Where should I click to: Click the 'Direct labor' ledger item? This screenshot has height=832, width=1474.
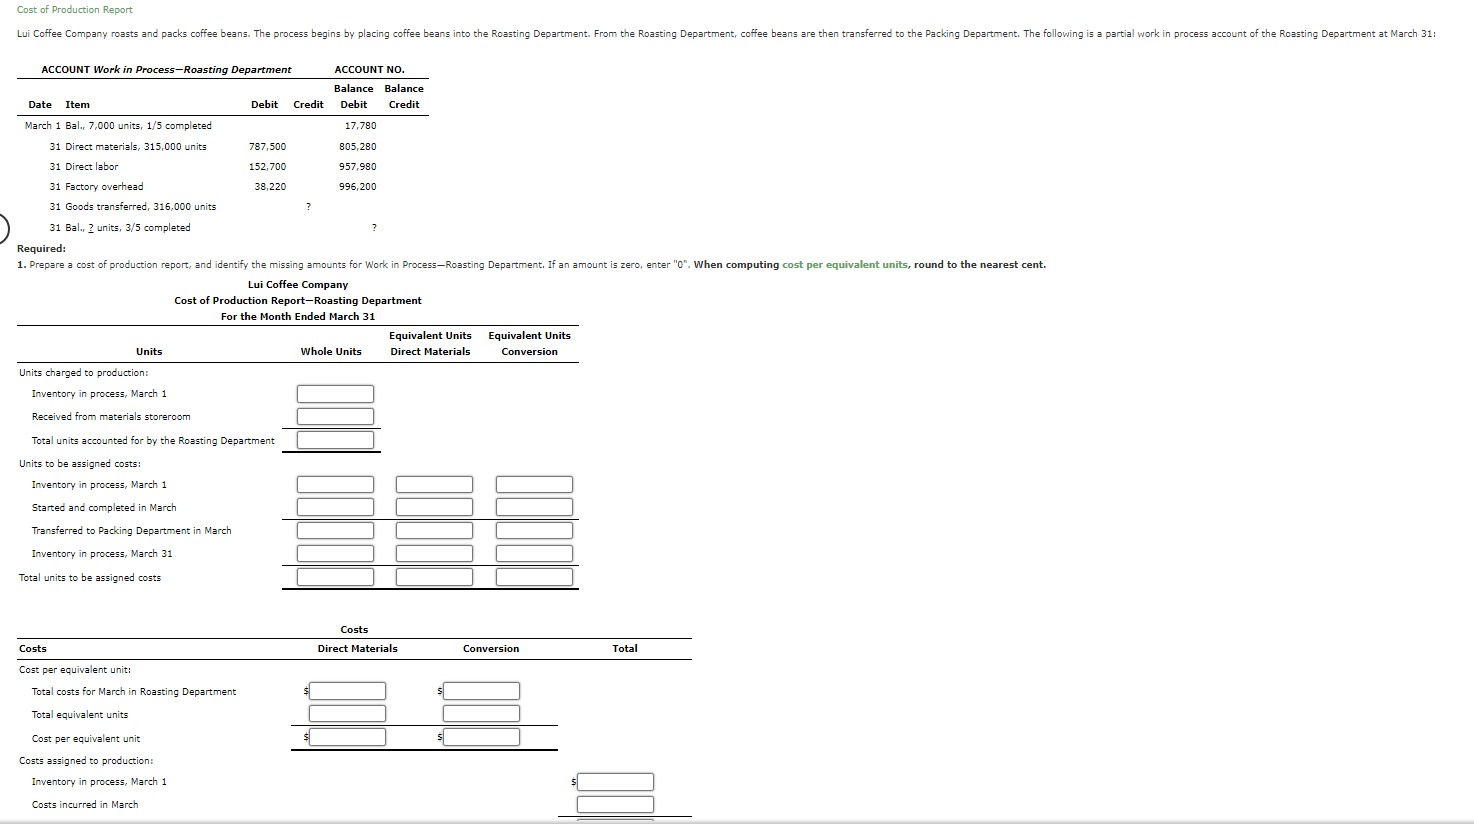(x=92, y=167)
